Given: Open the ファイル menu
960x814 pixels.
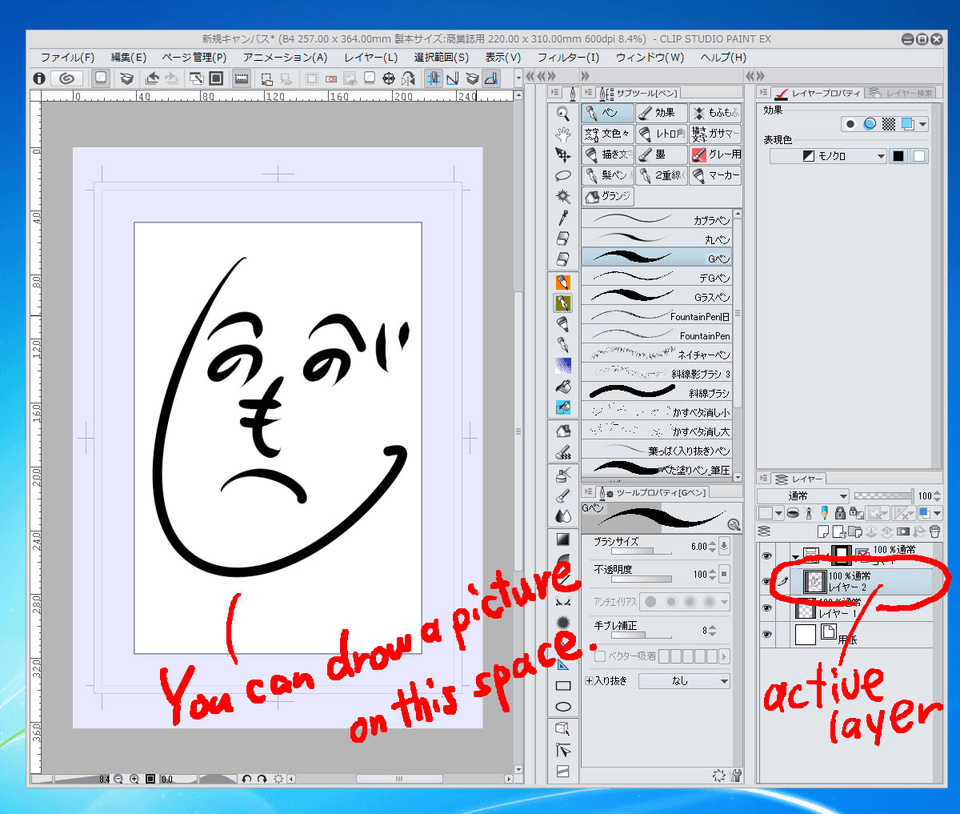Looking at the screenshot, I should coord(64,58).
